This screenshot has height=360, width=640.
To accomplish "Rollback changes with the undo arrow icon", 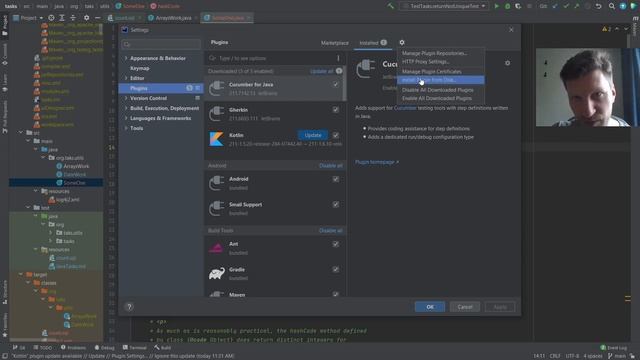I will click(x=598, y=6).
